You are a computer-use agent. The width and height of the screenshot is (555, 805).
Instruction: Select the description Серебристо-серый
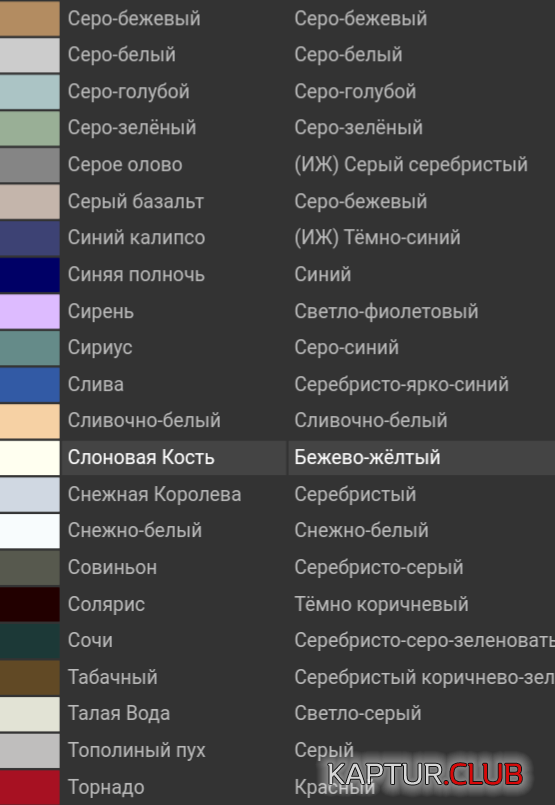click(378, 568)
